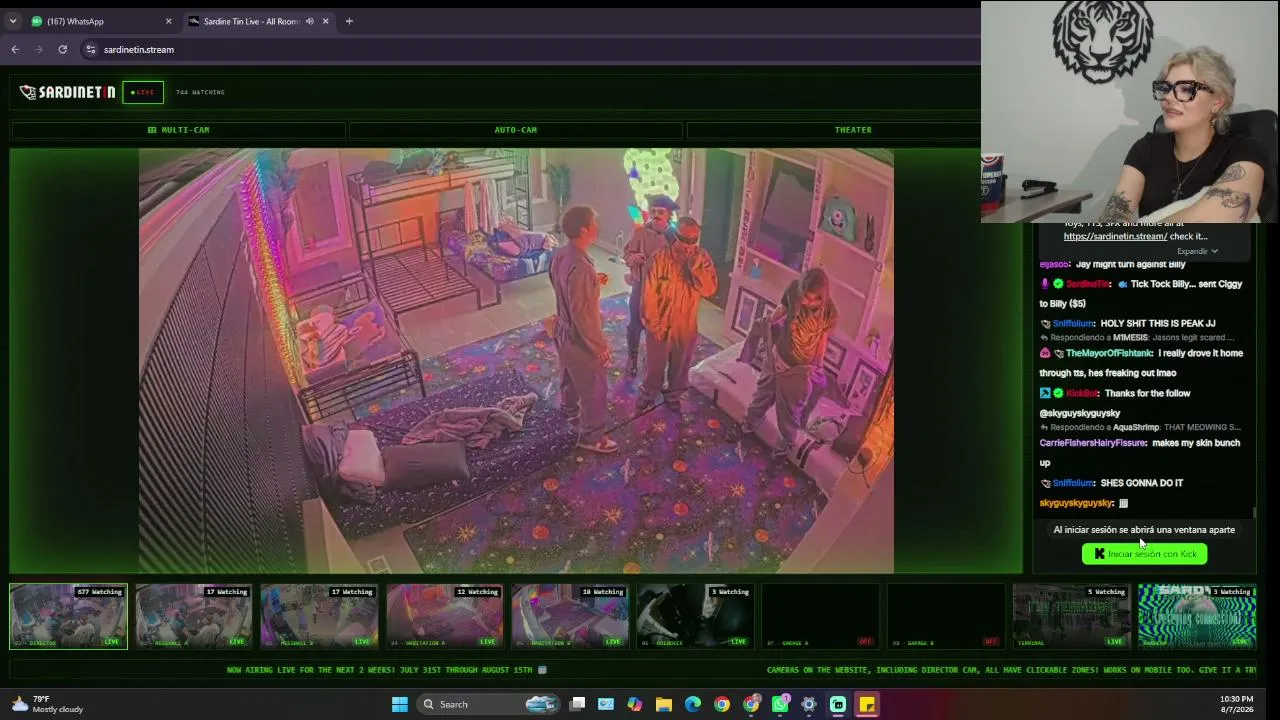
Task: Click the taskbar Search box
Action: pos(488,704)
